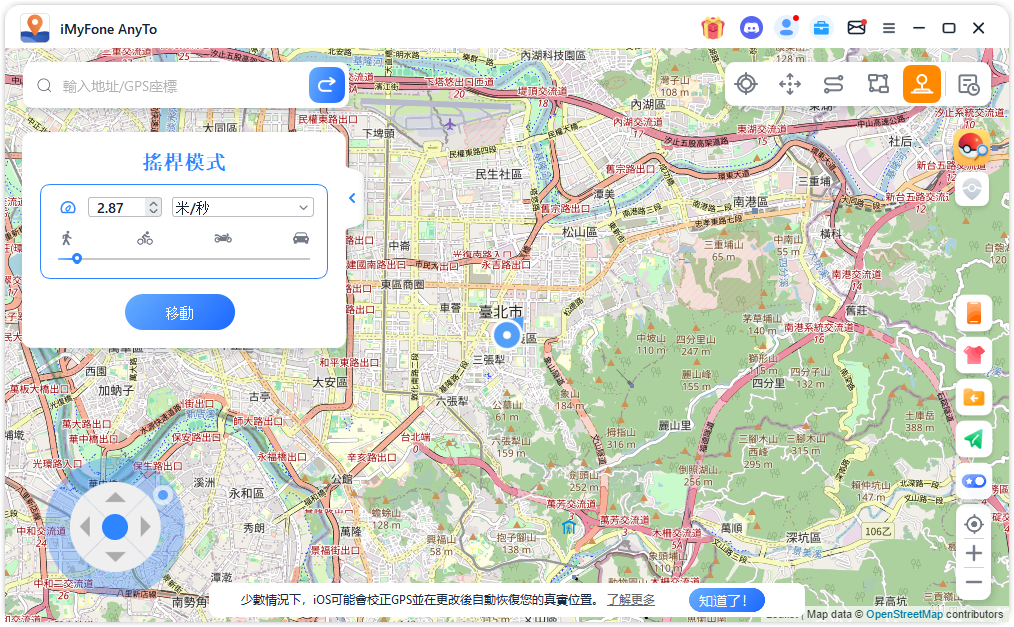
Task: Click joystick up arrow
Action: click(x=115, y=496)
